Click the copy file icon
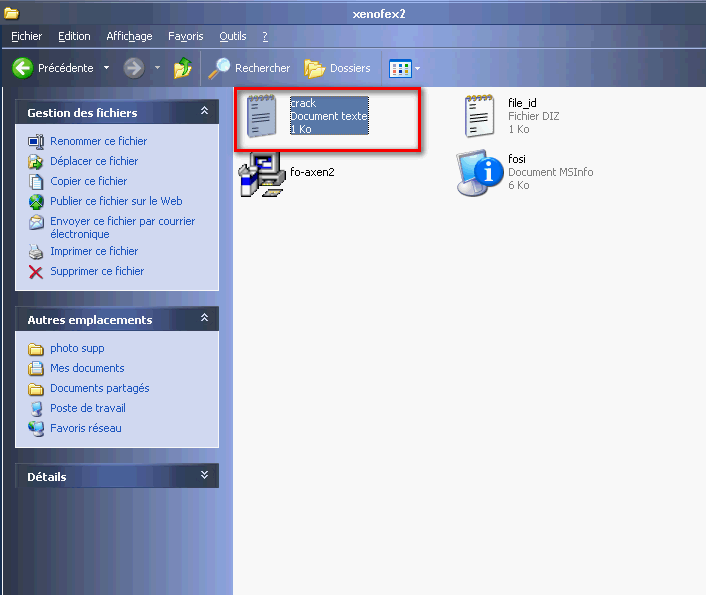Screen dimensions: 706x595 click(x=36, y=182)
